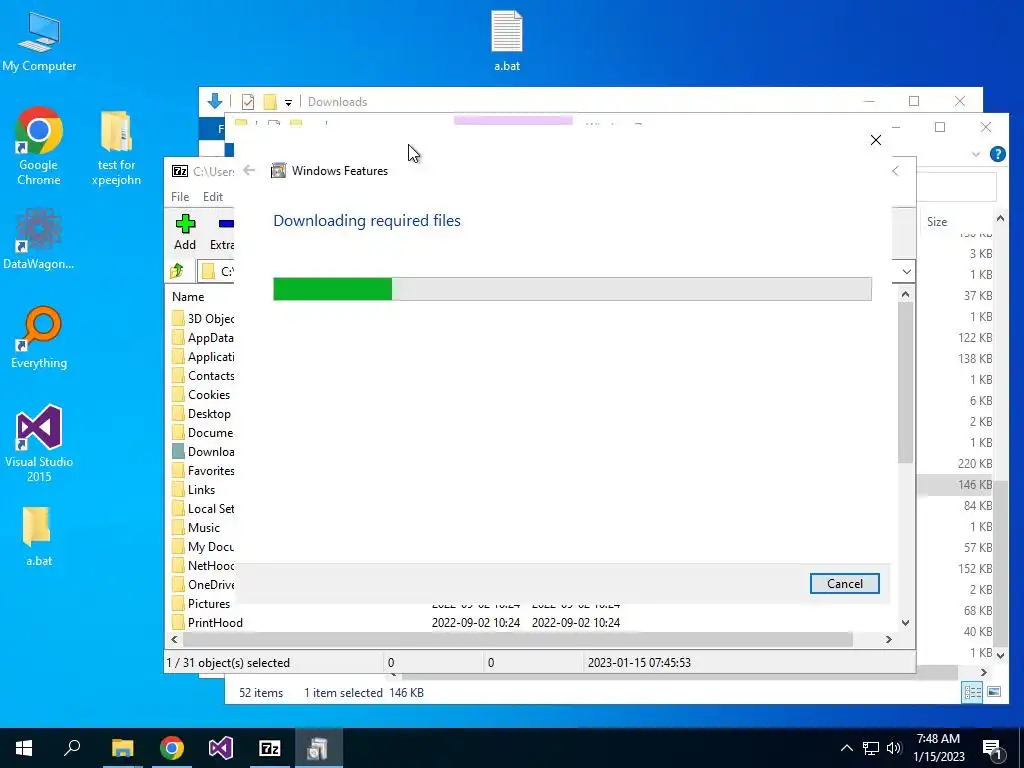This screenshot has width=1024, height=768.
Task: Select the highlighted 146 KB file row
Action: click(x=955, y=485)
